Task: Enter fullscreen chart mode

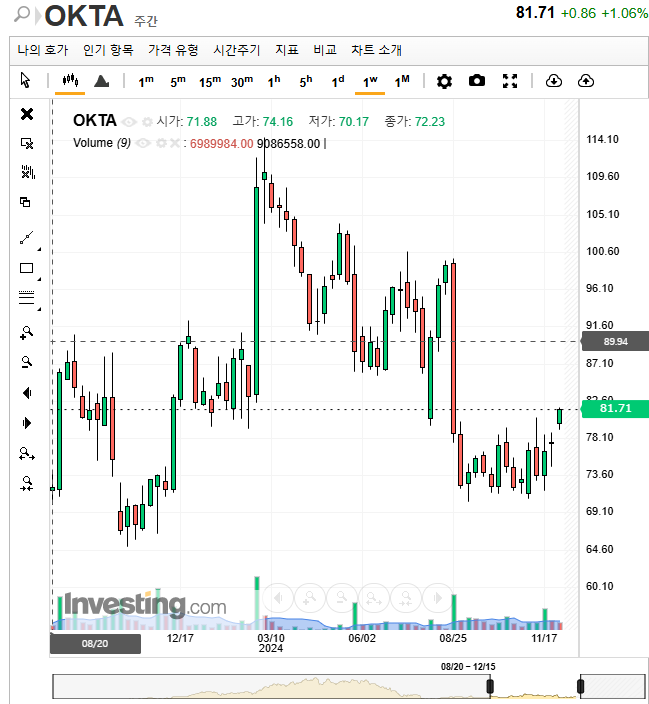Action: click(x=510, y=81)
